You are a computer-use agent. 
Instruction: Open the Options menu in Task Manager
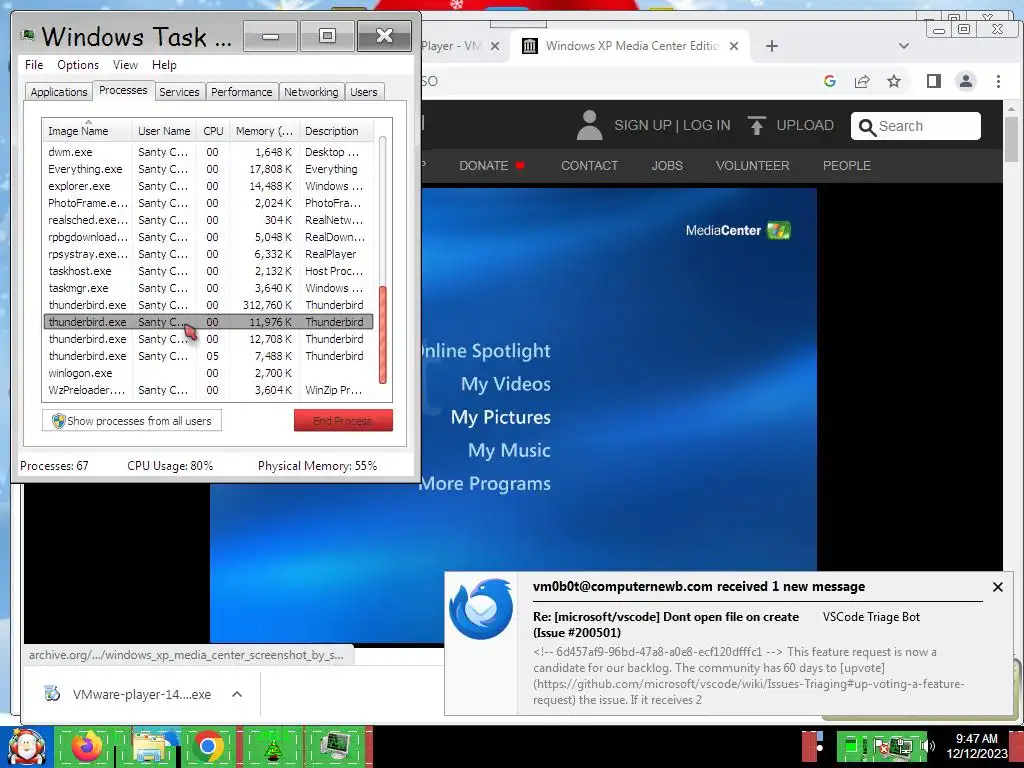point(78,65)
